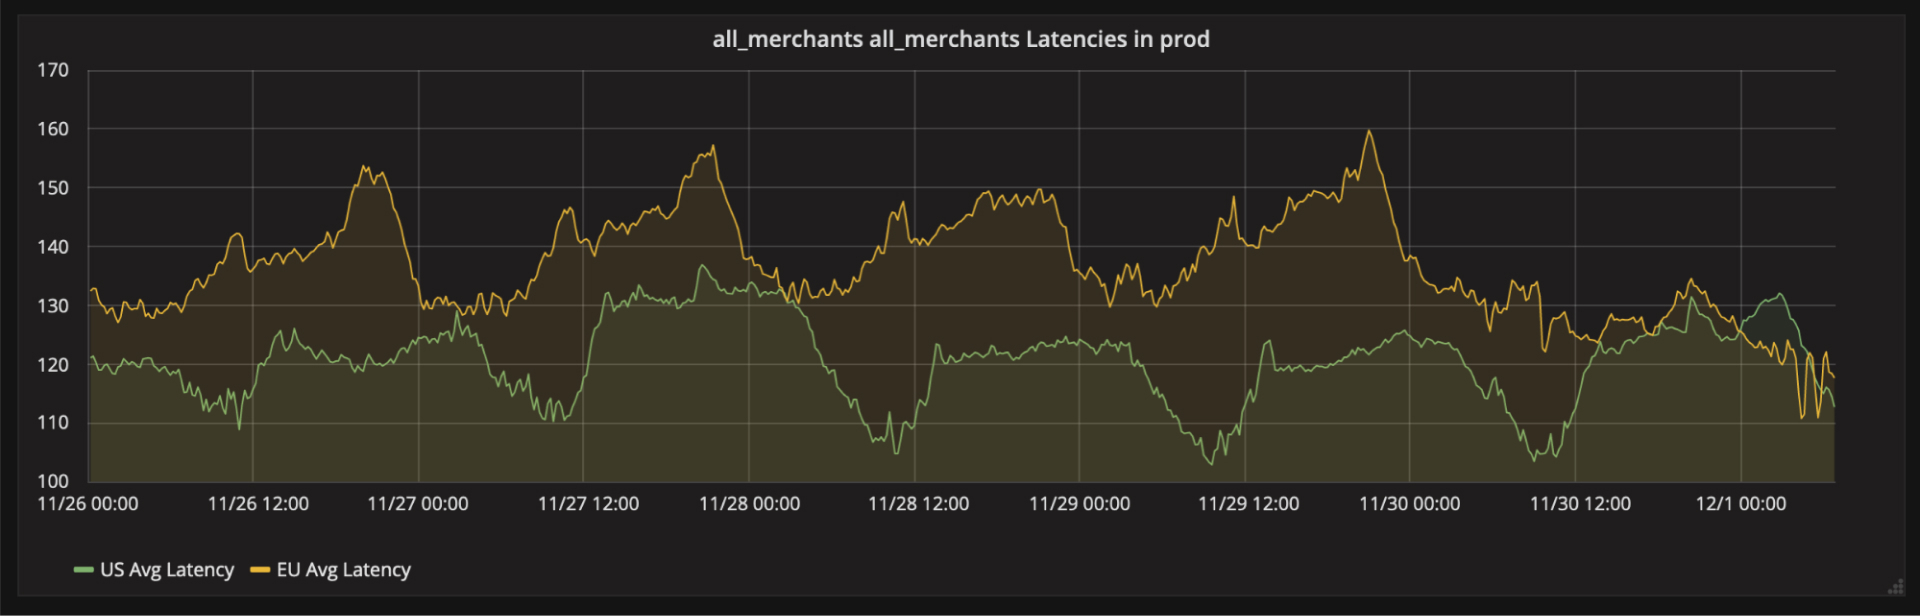Click the 11/26 00:00 time axis label

[88, 504]
